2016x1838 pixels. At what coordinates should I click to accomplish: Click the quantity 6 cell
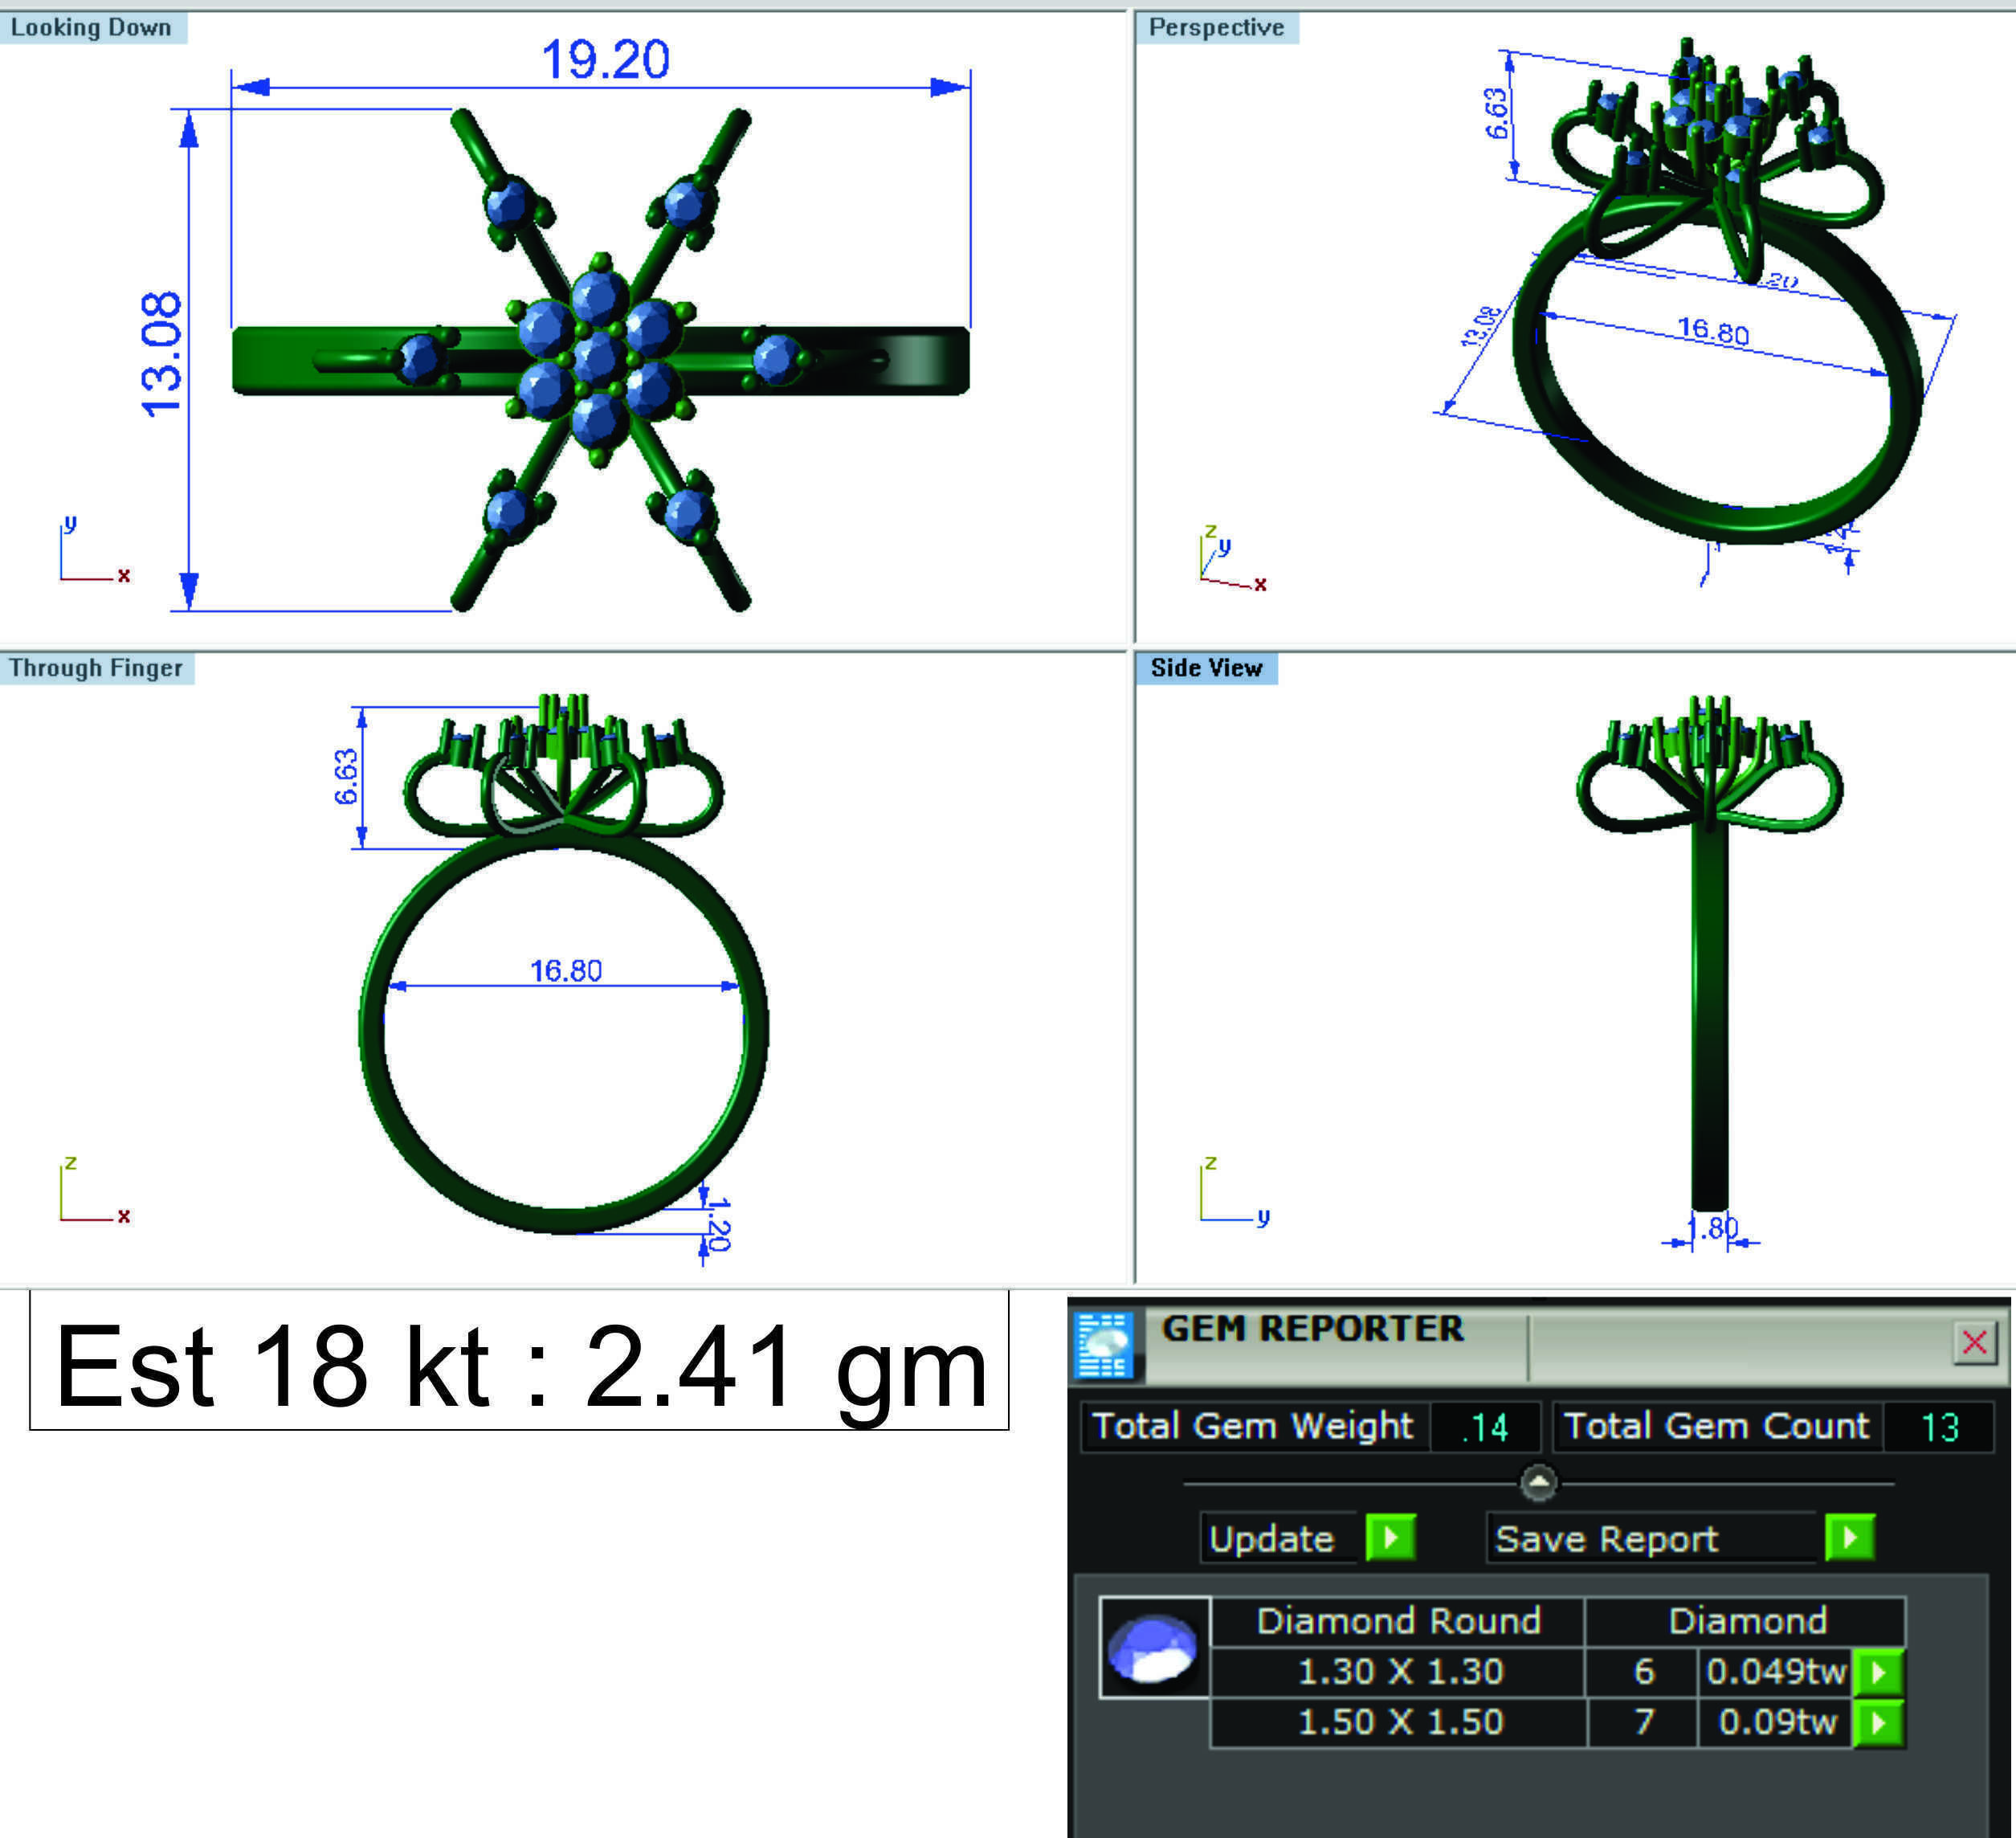tap(1643, 1672)
